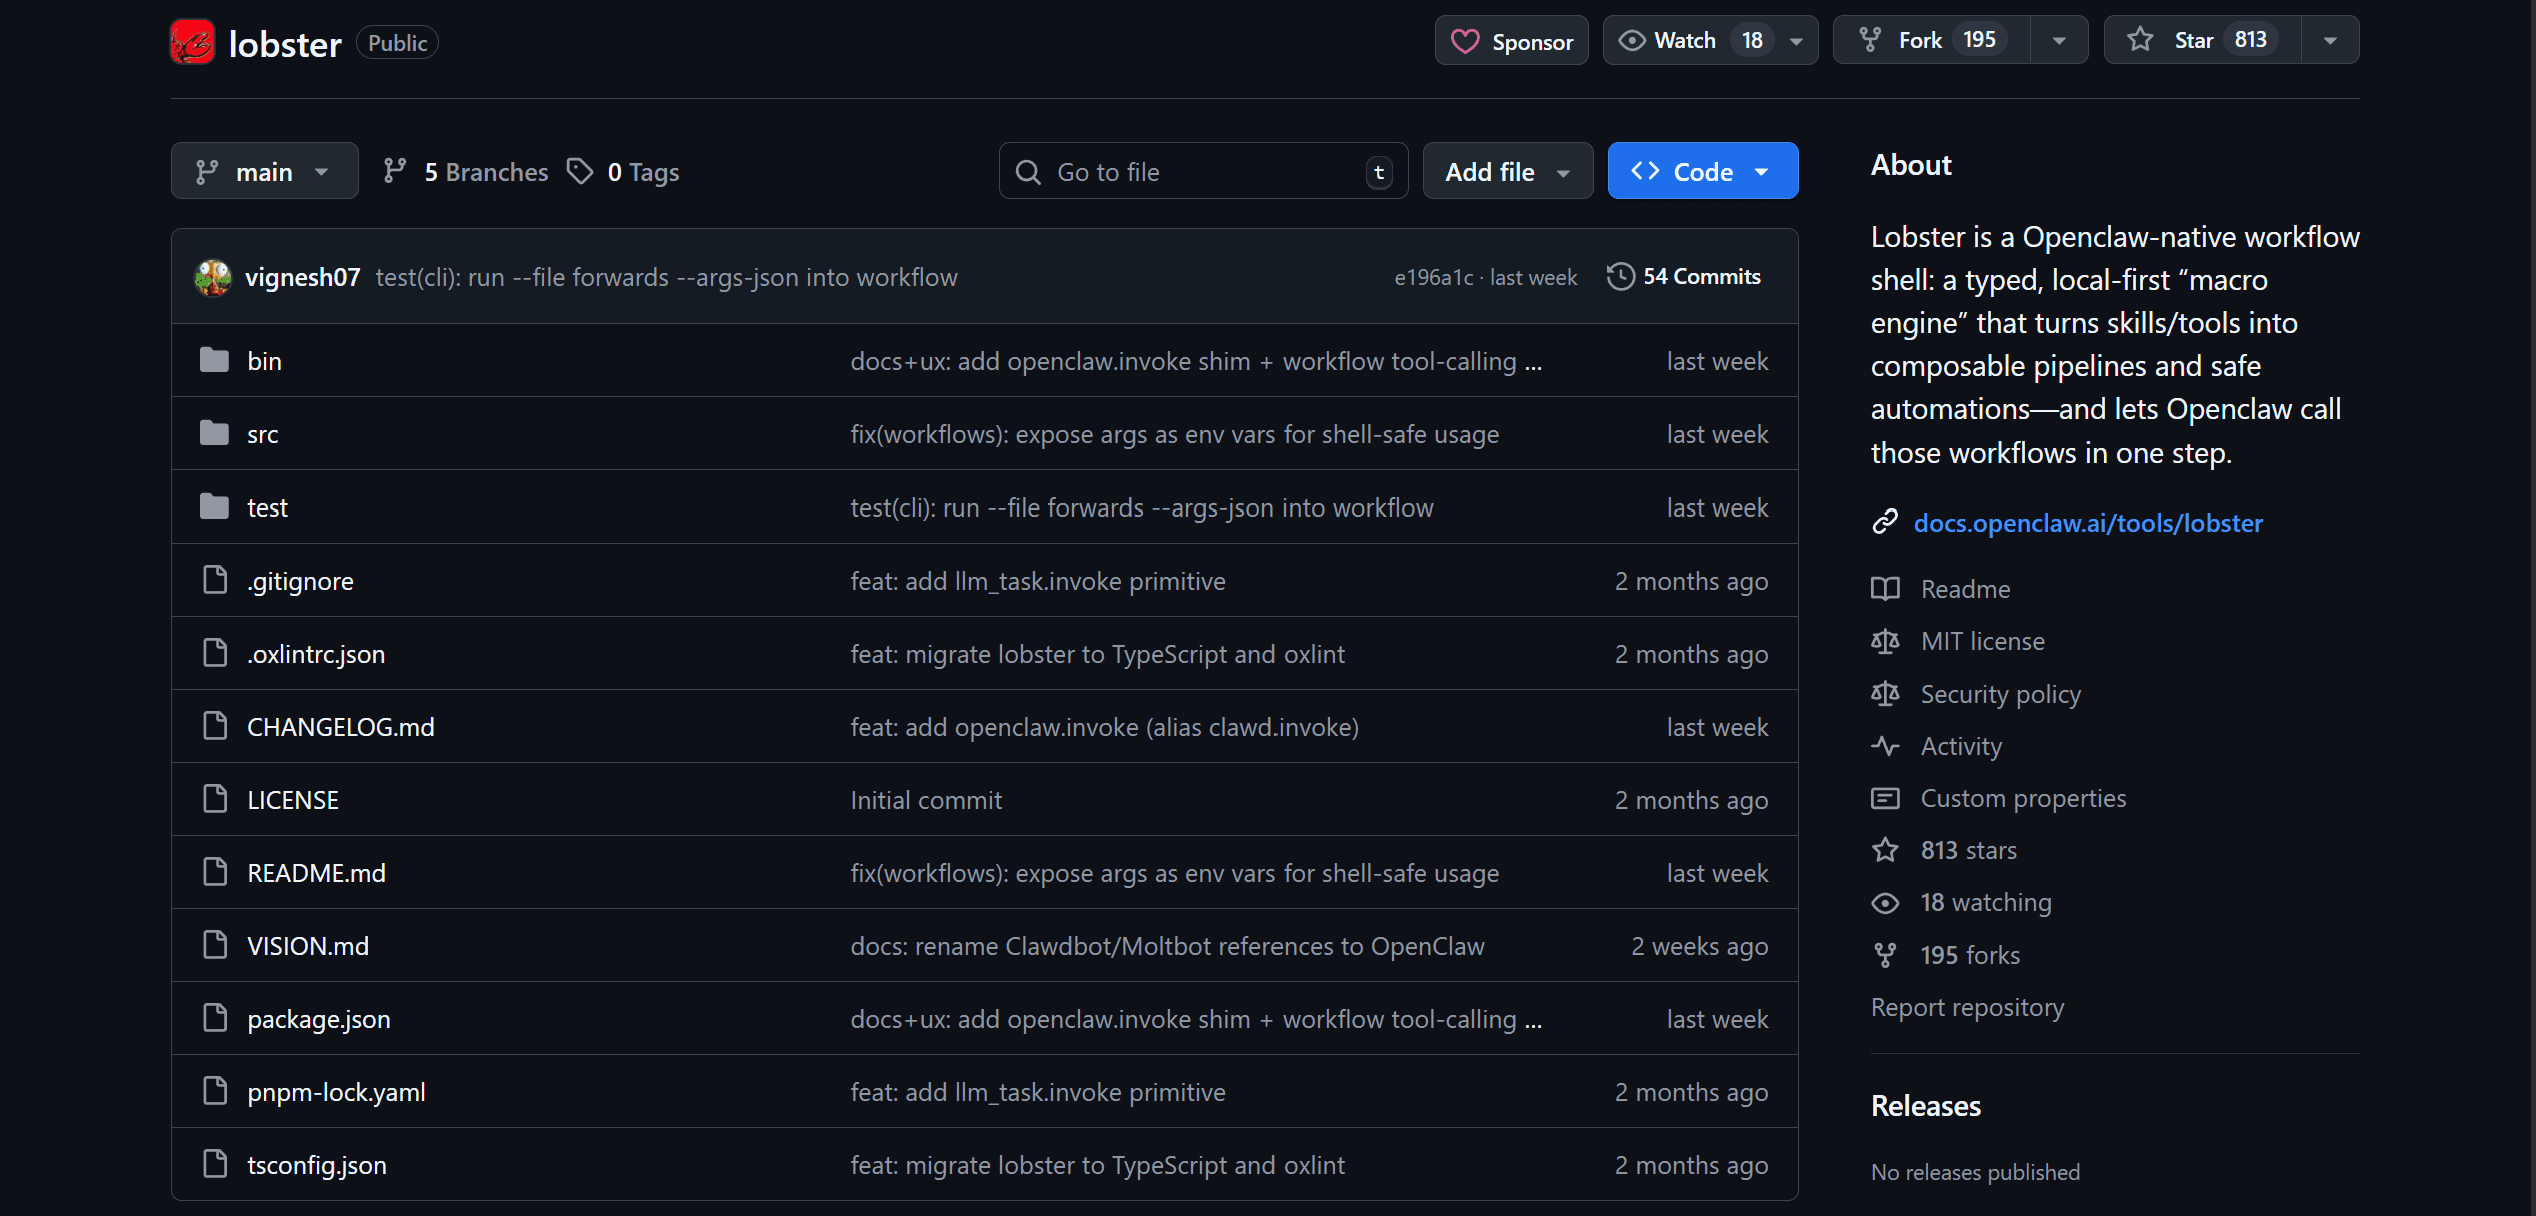Image resolution: width=2536 pixels, height=1216 pixels.
Task: Open the star lists dropdown arrow
Action: 2330,40
